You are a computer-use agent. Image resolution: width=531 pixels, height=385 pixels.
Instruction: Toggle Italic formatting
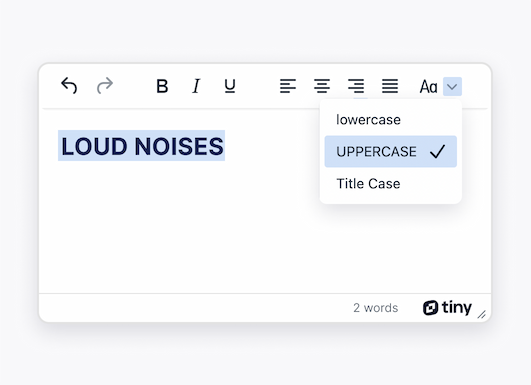click(x=196, y=86)
